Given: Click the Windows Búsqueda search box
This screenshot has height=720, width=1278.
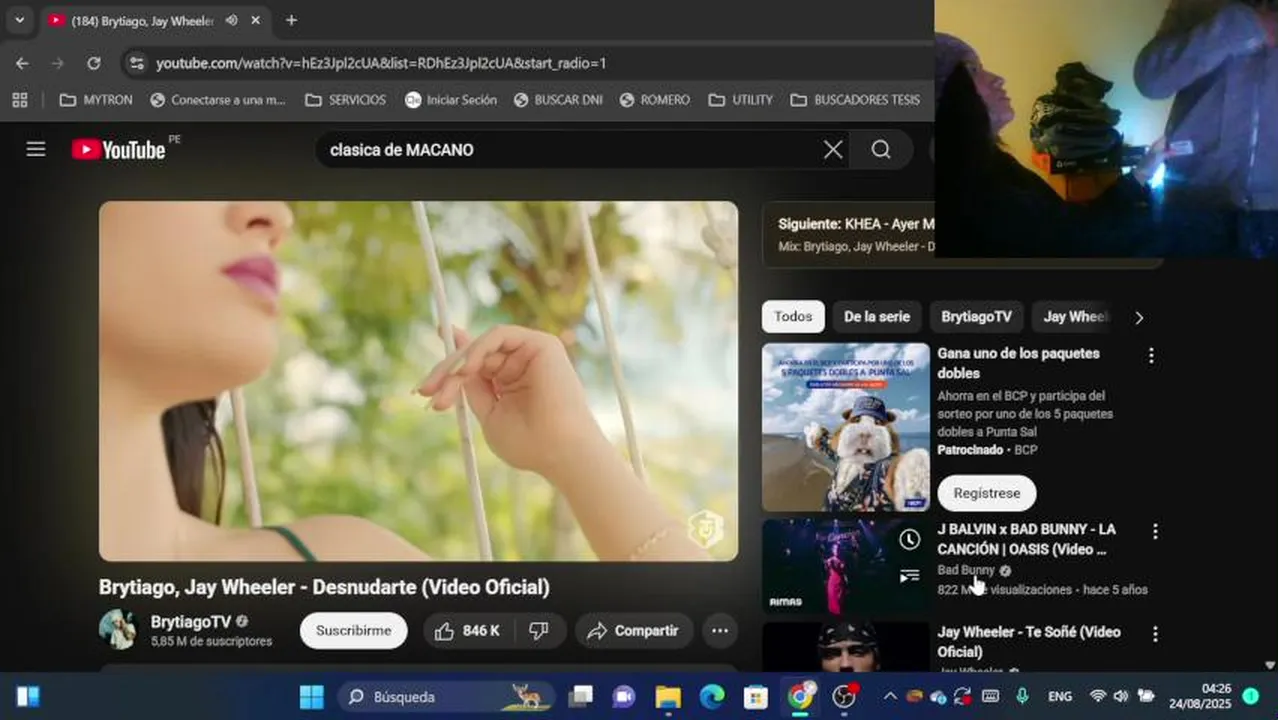Looking at the screenshot, I should click(444, 696).
